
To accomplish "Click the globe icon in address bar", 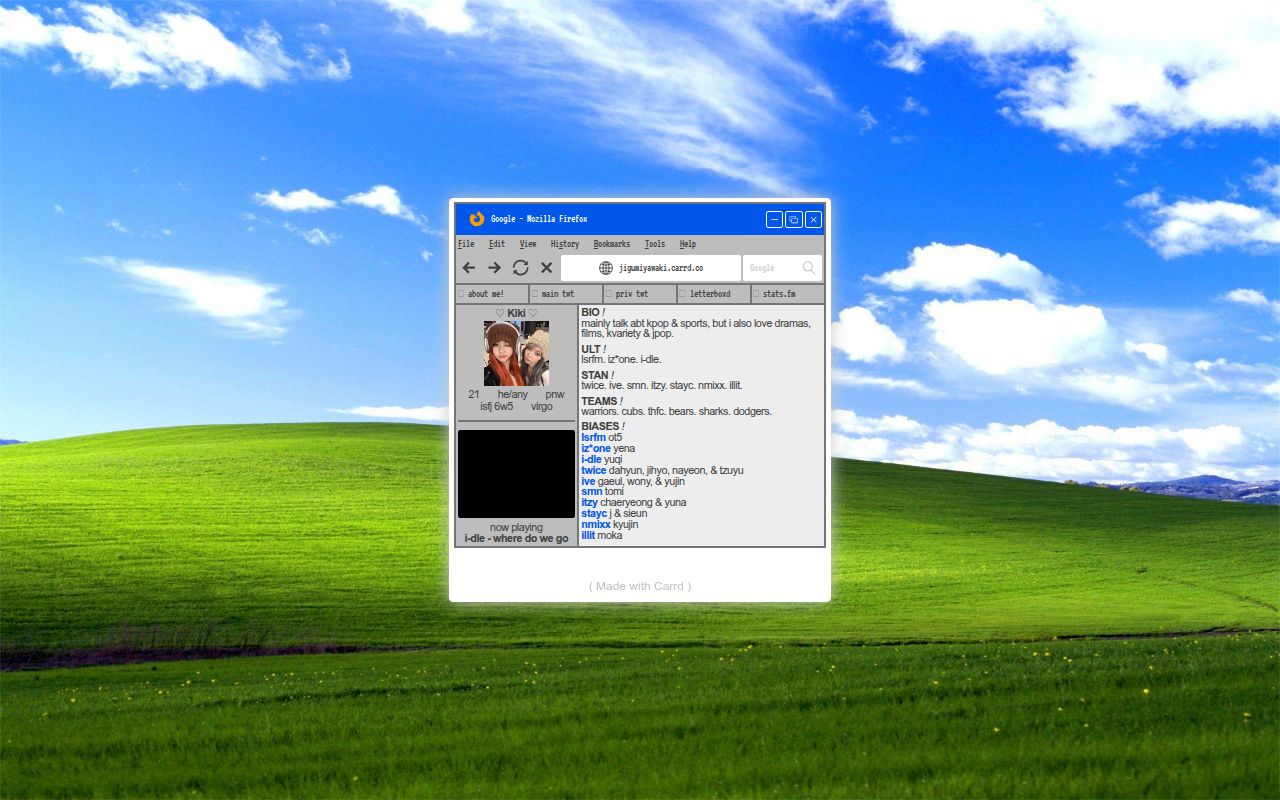I will 605,268.
